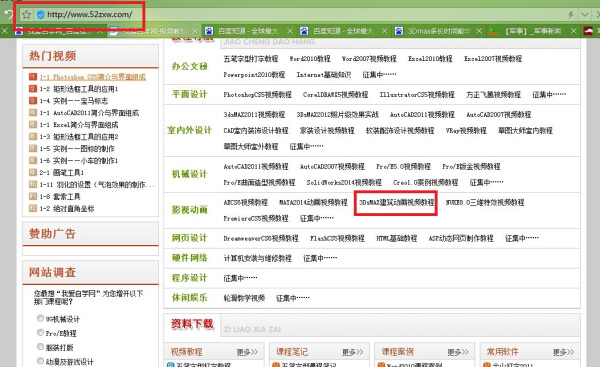Click rank 3 badge beside 1-4 实例——宝马标志
The image size is (600, 367).
tap(33, 101)
